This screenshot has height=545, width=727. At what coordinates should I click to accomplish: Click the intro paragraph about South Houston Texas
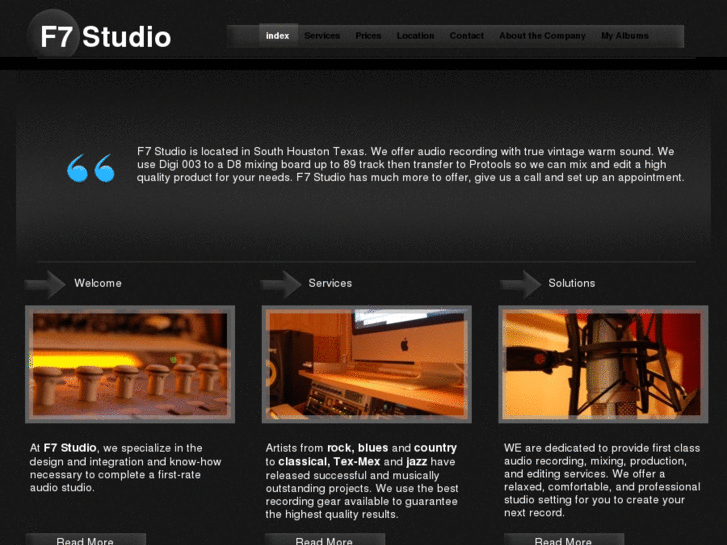point(410,165)
